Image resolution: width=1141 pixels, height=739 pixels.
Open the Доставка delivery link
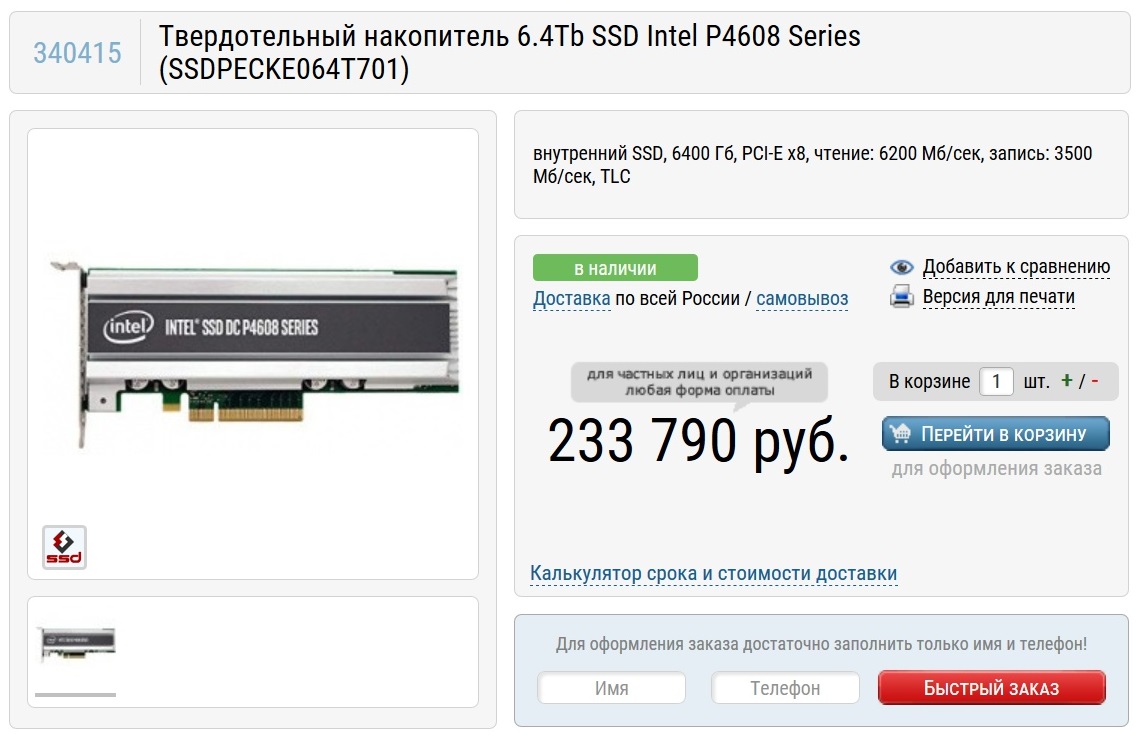click(x=571, y=299)
